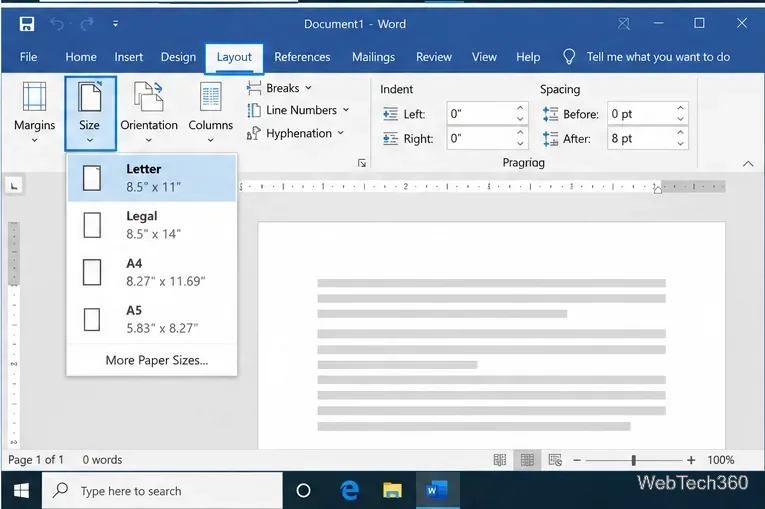
Task: Click the Tell me lightbulb icon
Action: [569, 57]
